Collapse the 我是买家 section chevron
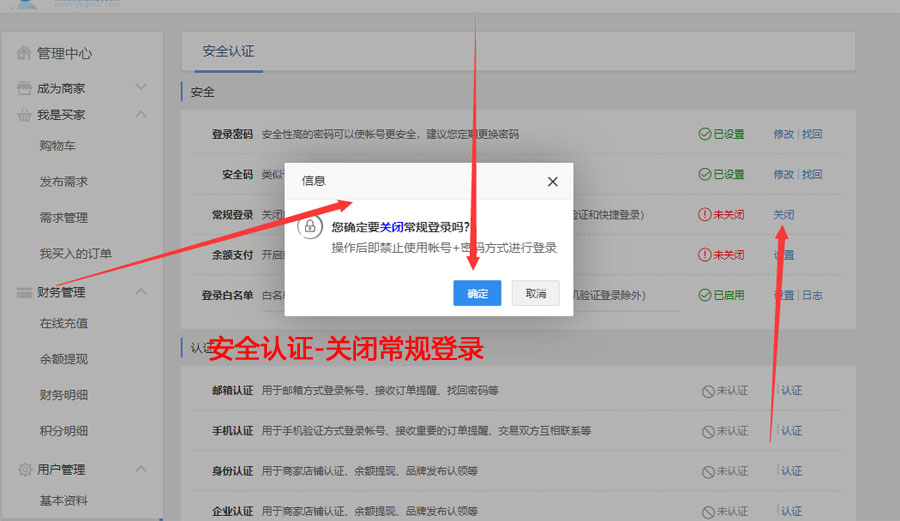The image size is (900, 521). coord(140,115)
